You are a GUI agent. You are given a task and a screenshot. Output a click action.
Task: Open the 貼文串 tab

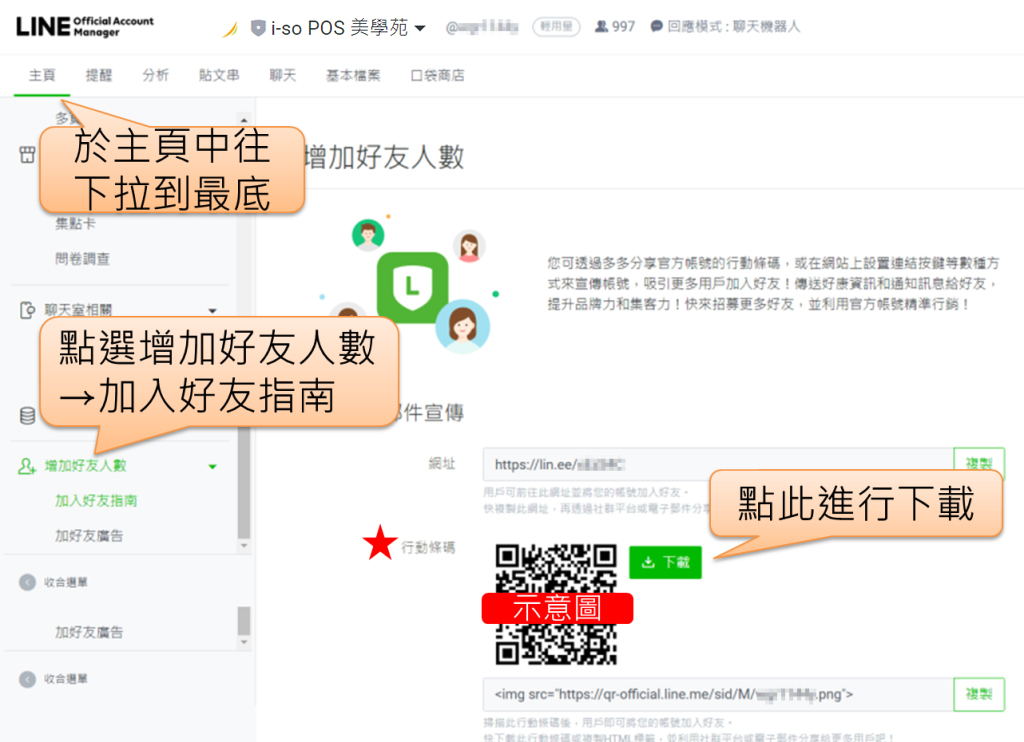219,75
